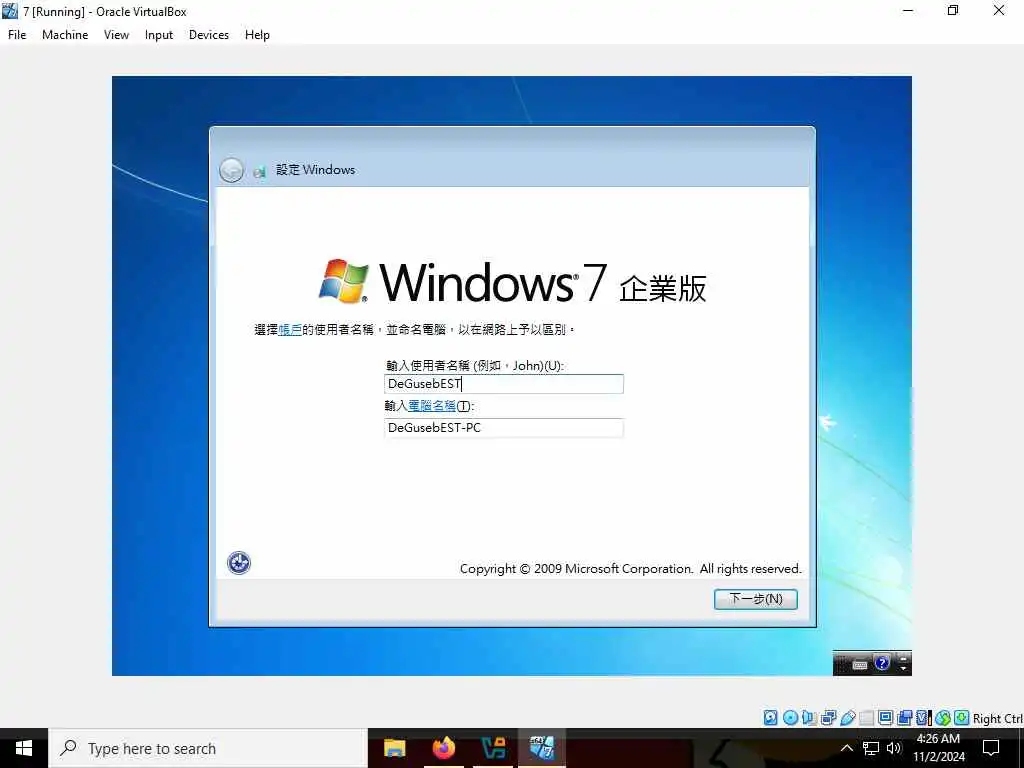1024x768 pixels.
Task: Click the display indicator in VirtualBox status bar
Action: coord(886,718)
